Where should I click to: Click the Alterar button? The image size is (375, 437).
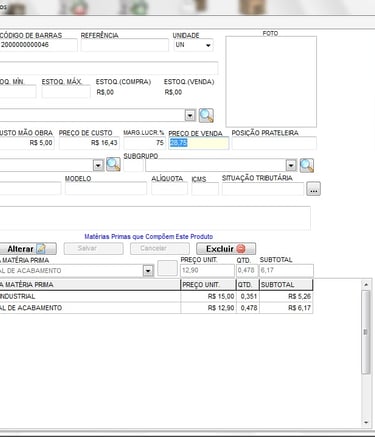click(x=28, y=249)
